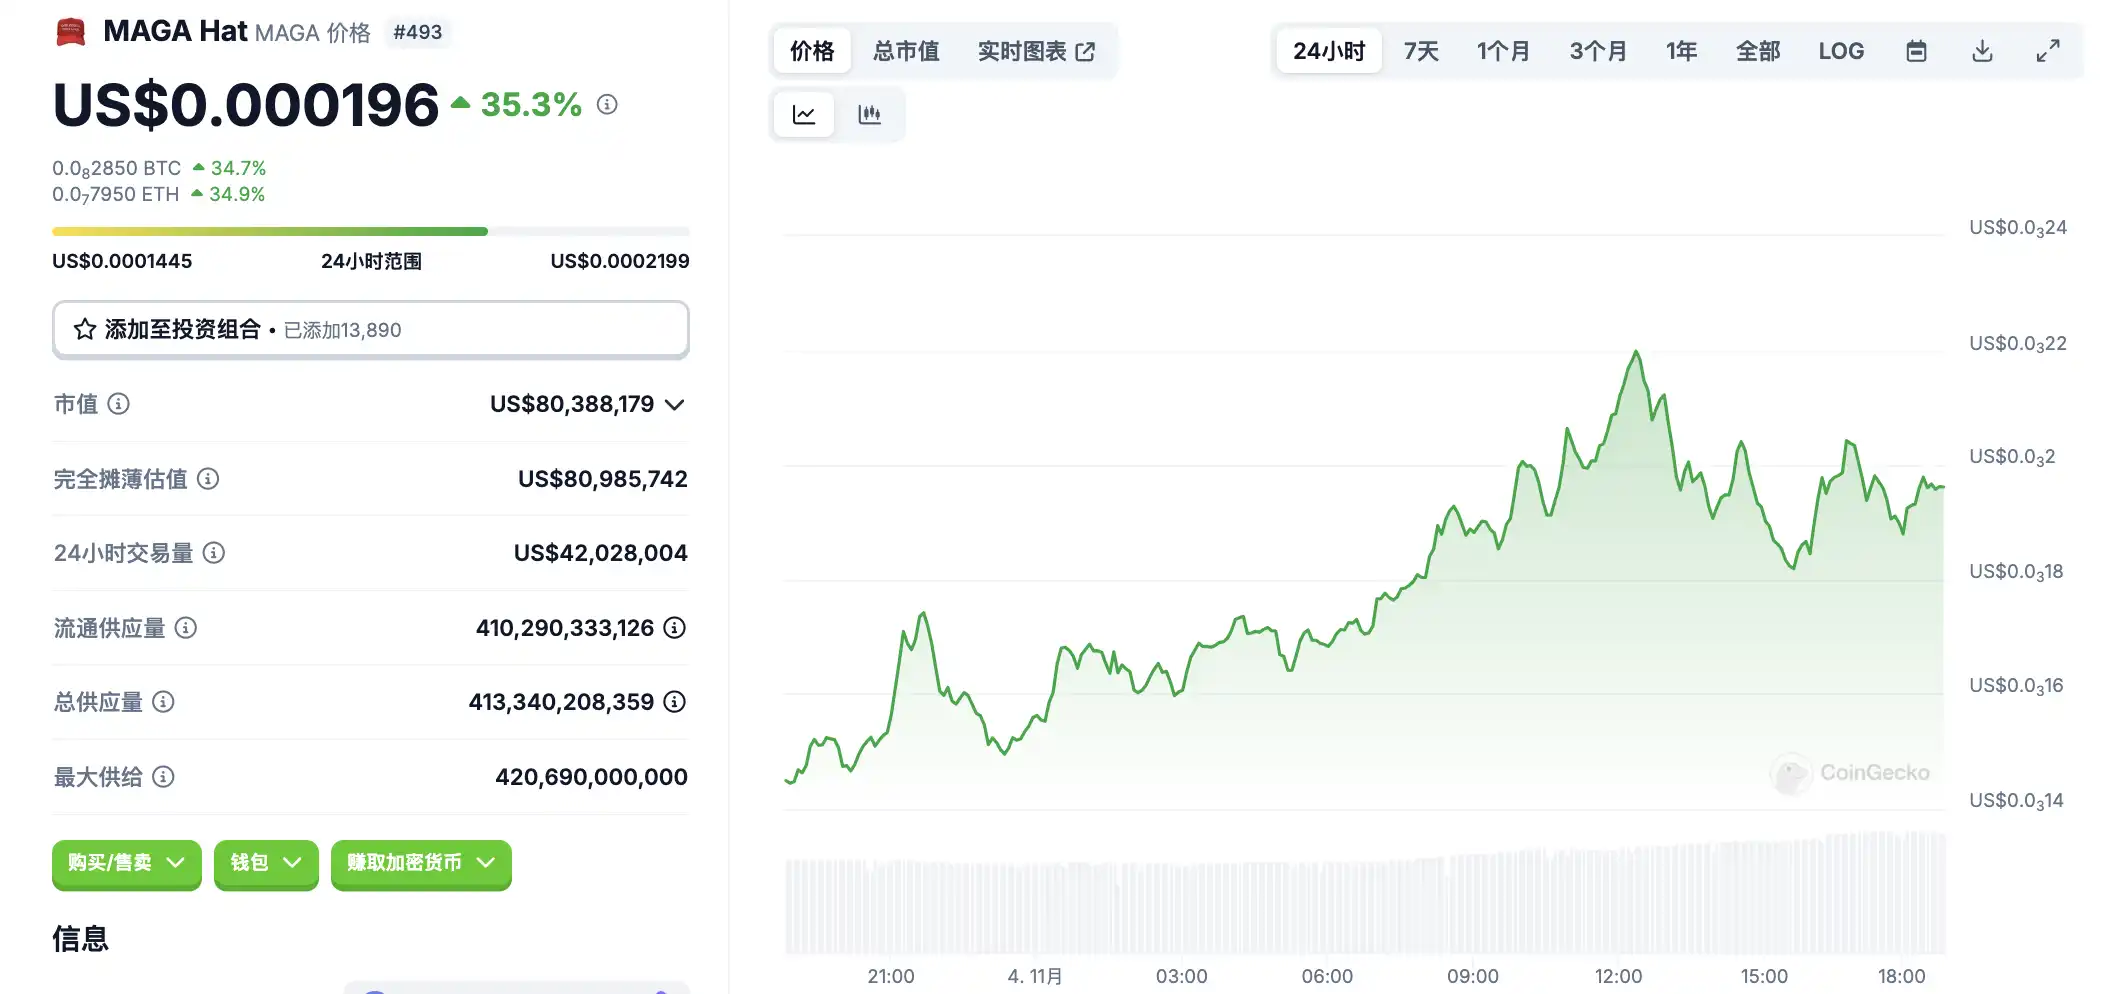Download the chart data
Screen dimensions: 2110x994
pyautogui.click(x=1982, y=51)
